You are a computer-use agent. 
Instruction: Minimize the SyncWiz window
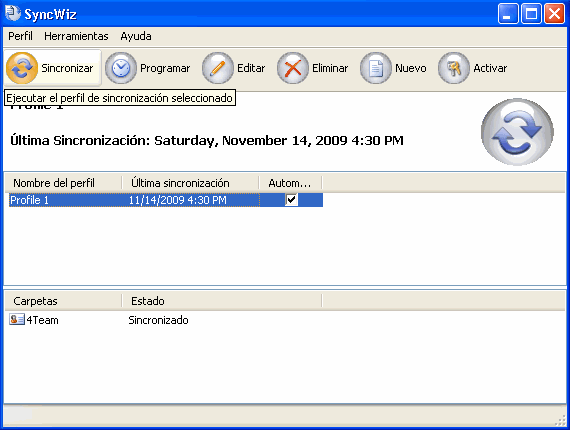click(x=508, y=14)
